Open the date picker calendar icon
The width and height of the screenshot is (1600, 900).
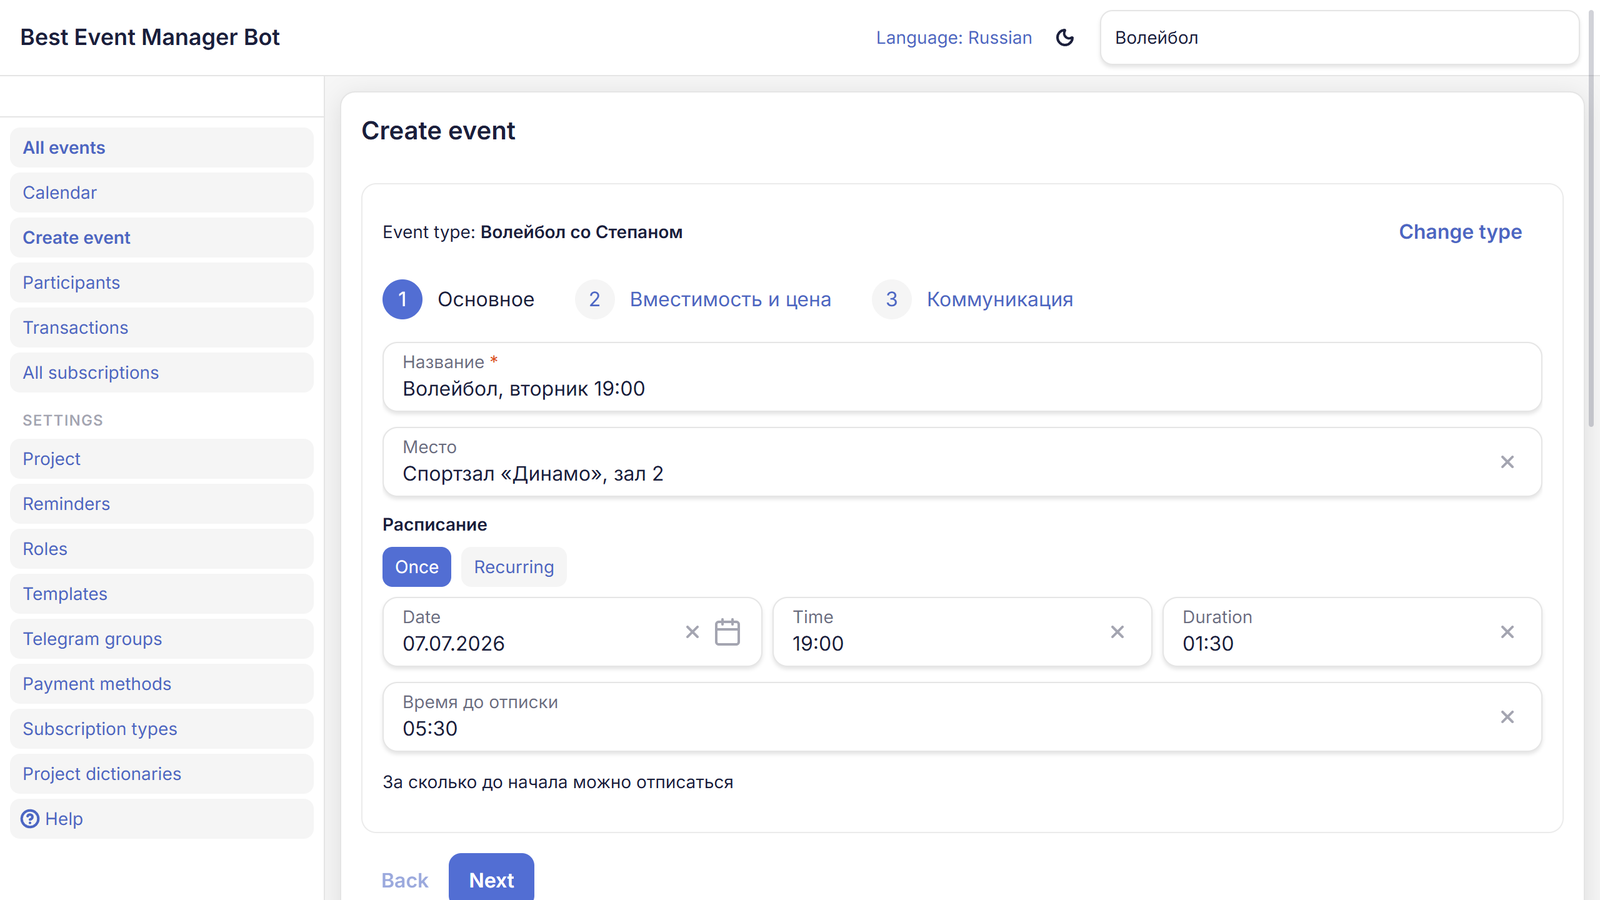click(x=727, y=632)
